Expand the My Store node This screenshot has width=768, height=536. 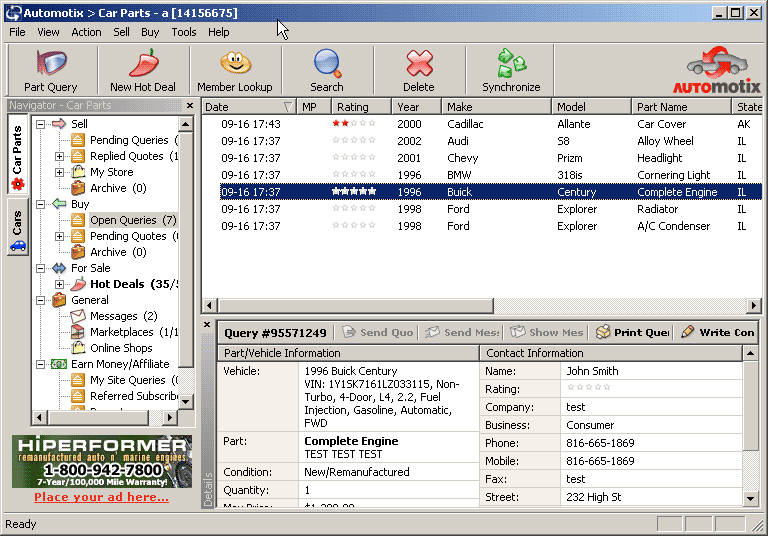59,172
